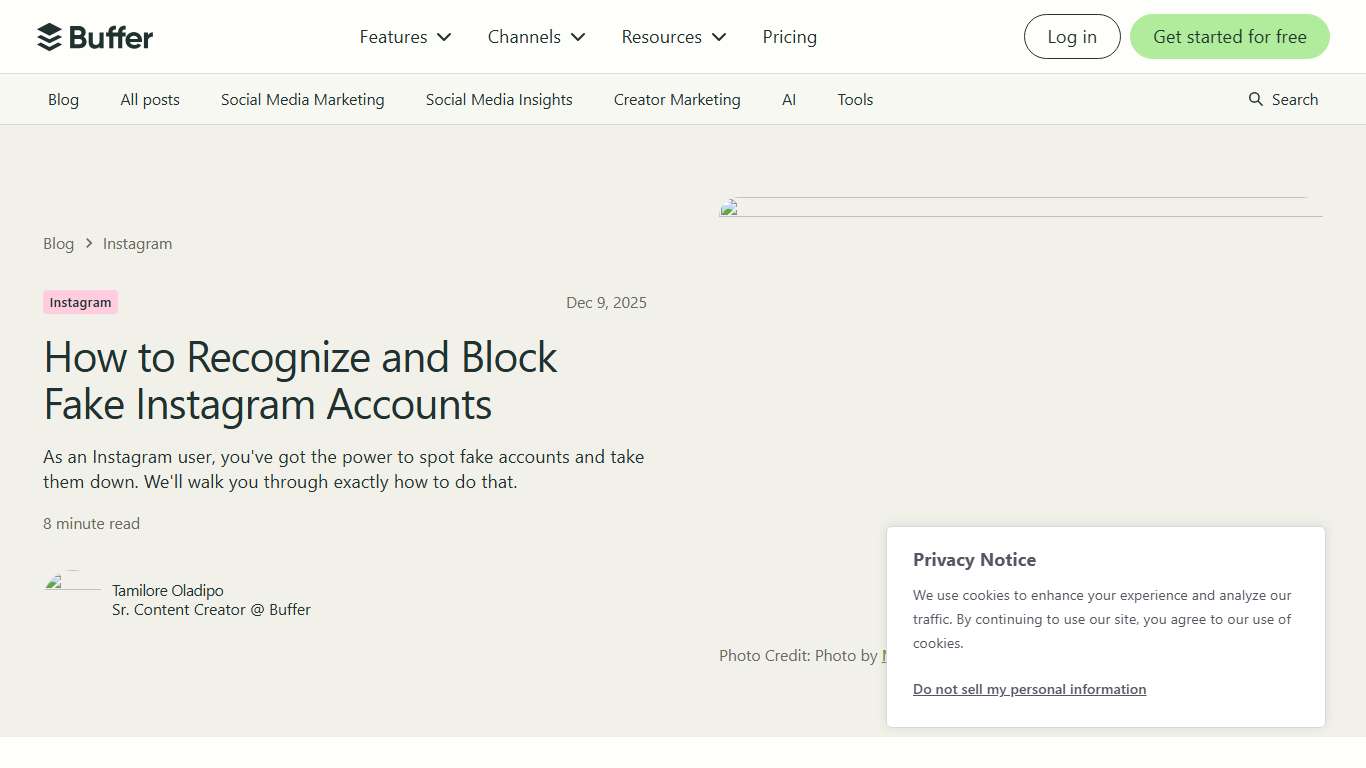Click the article's photo credit image placeholder
The width and height of the screenshot is (1366, 768).
[x=729, y=208]
